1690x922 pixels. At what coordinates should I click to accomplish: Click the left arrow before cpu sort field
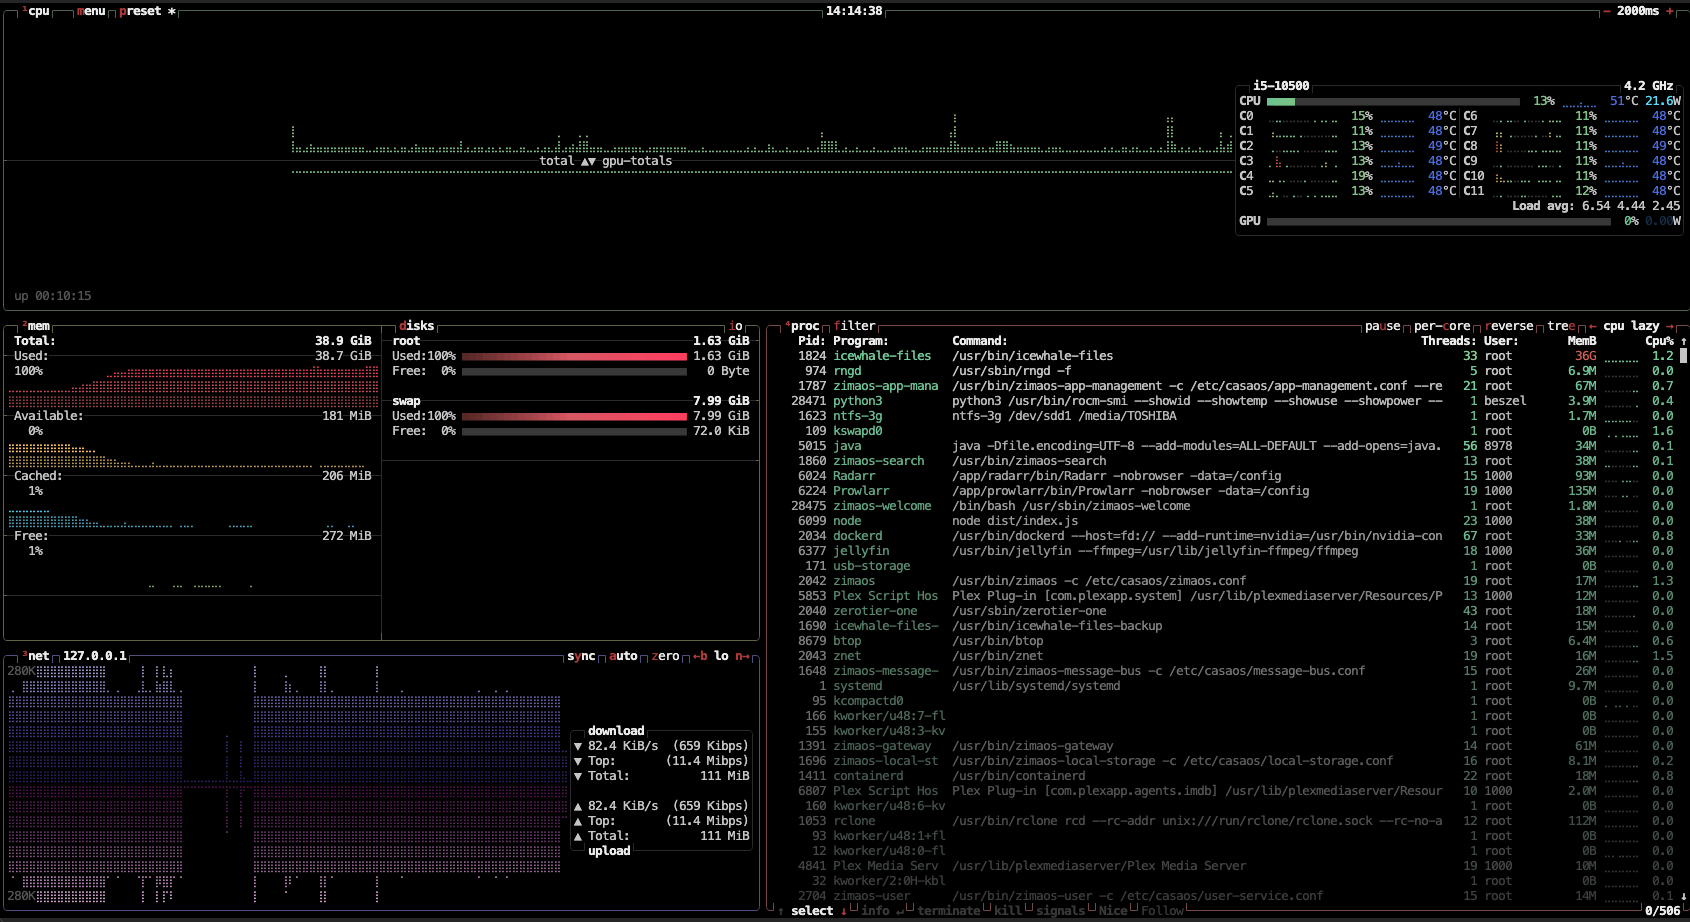click(x=1592, y=326)
